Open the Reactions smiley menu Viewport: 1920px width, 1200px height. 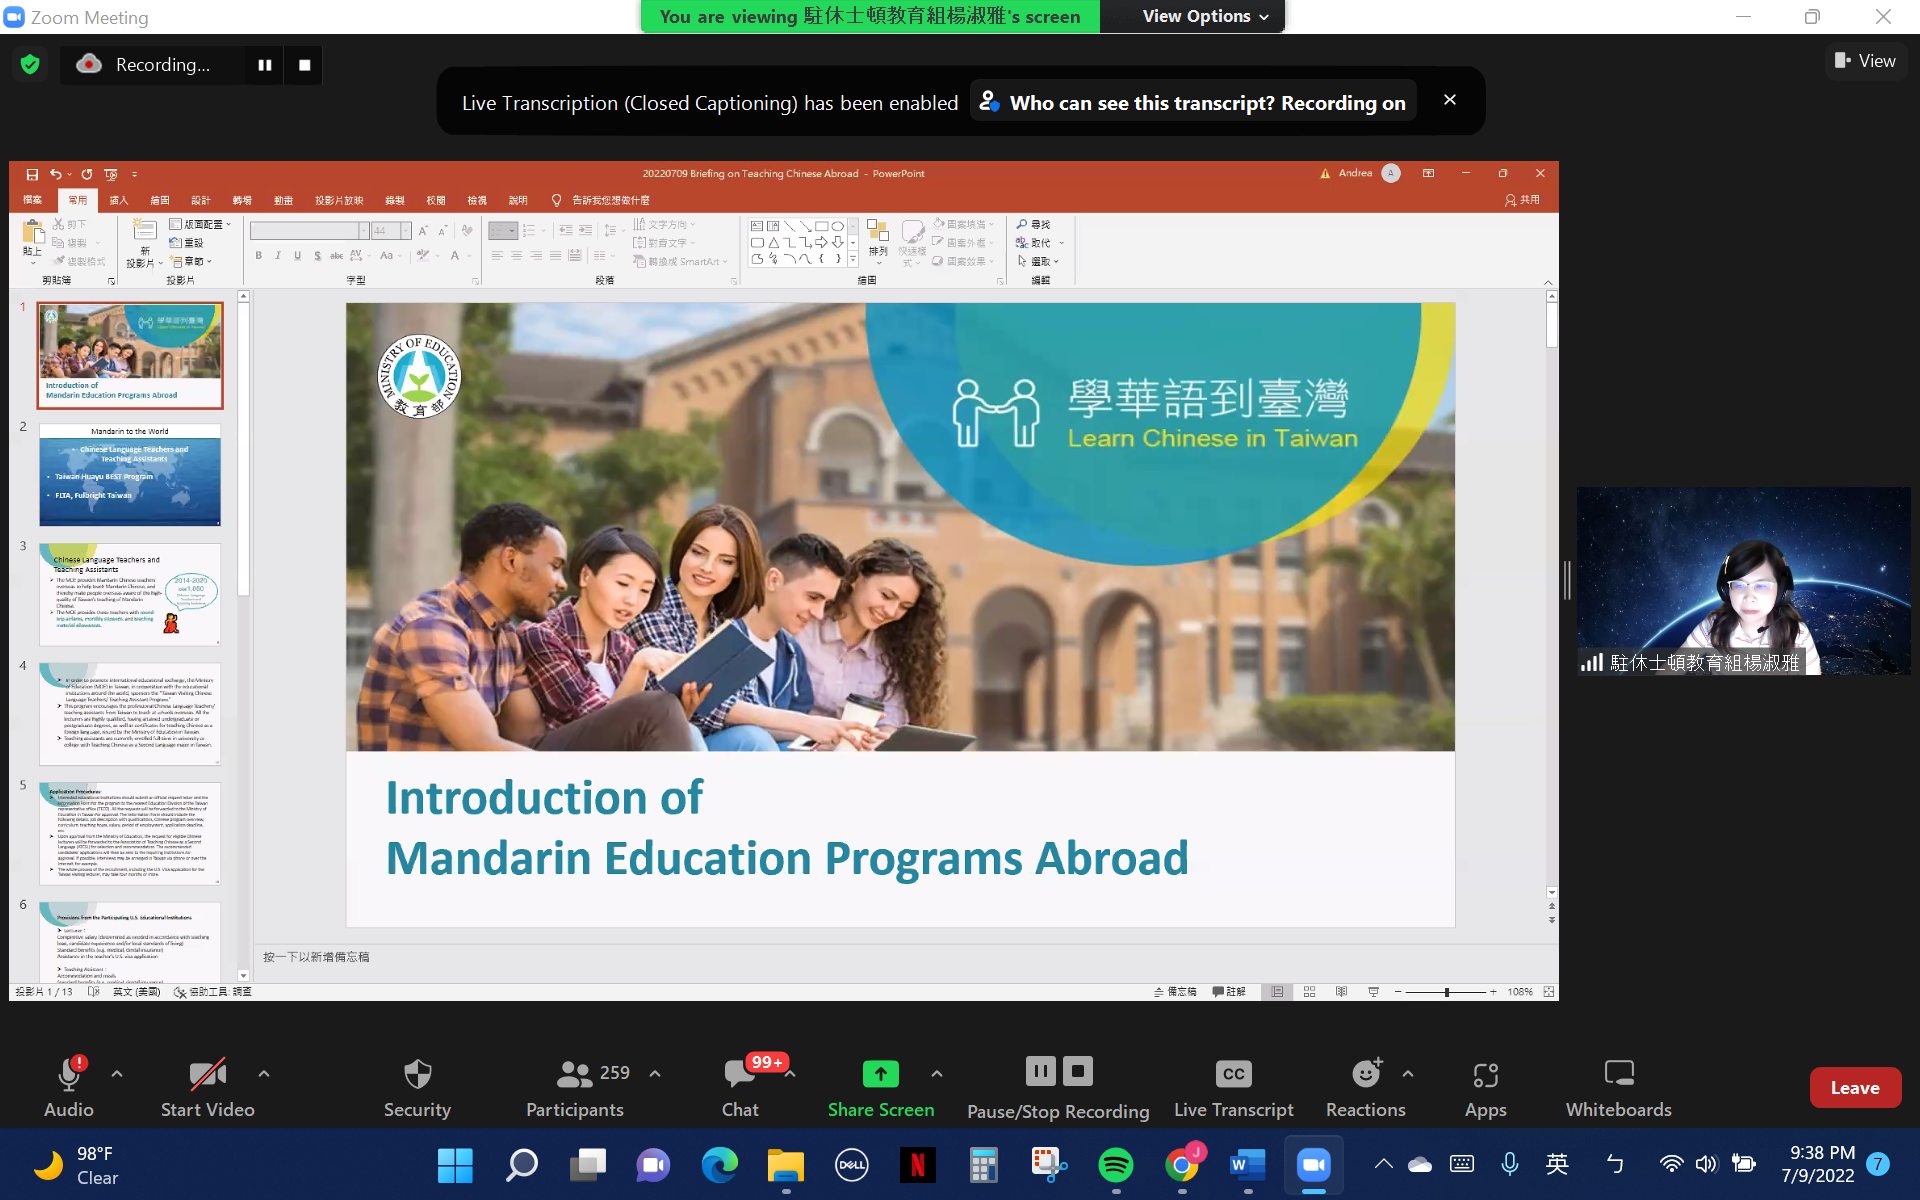pyautogui.click(x=1366, y=1075)
